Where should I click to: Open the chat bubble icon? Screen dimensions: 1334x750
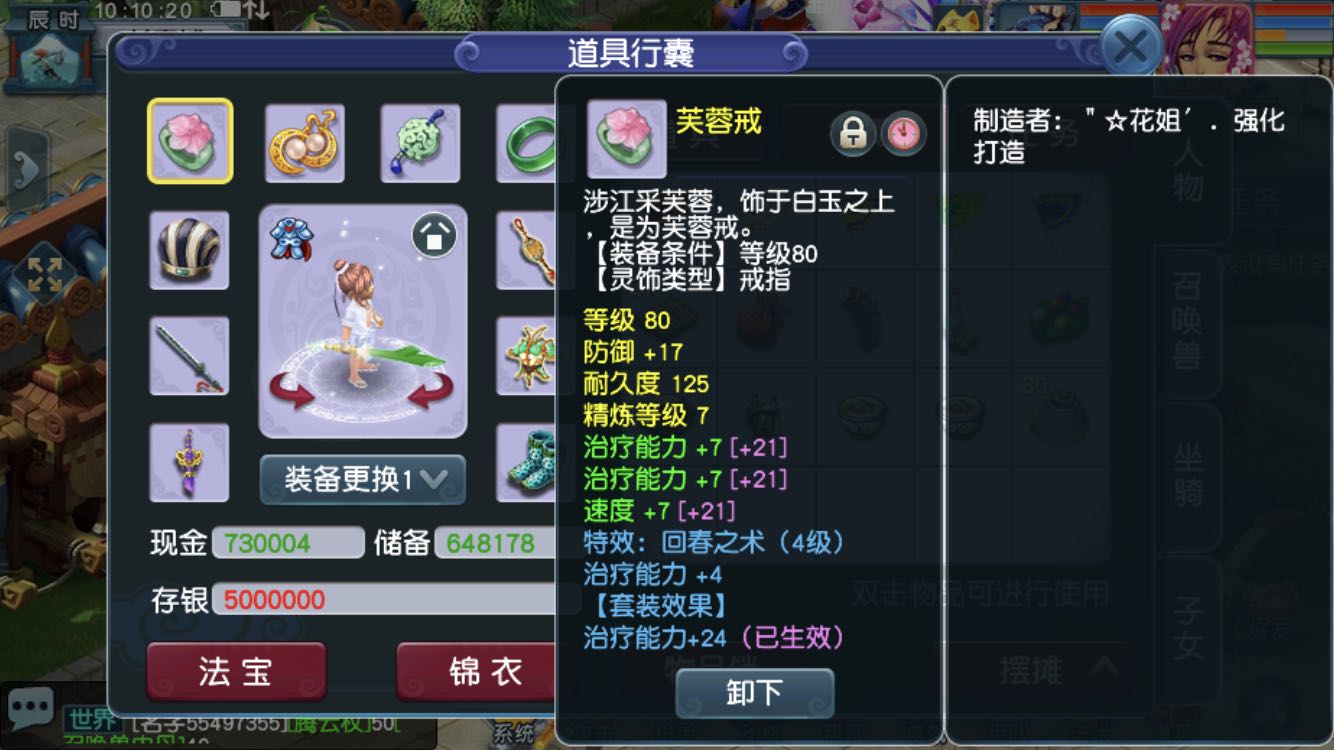pyautogui.click(x=29, y=709)
